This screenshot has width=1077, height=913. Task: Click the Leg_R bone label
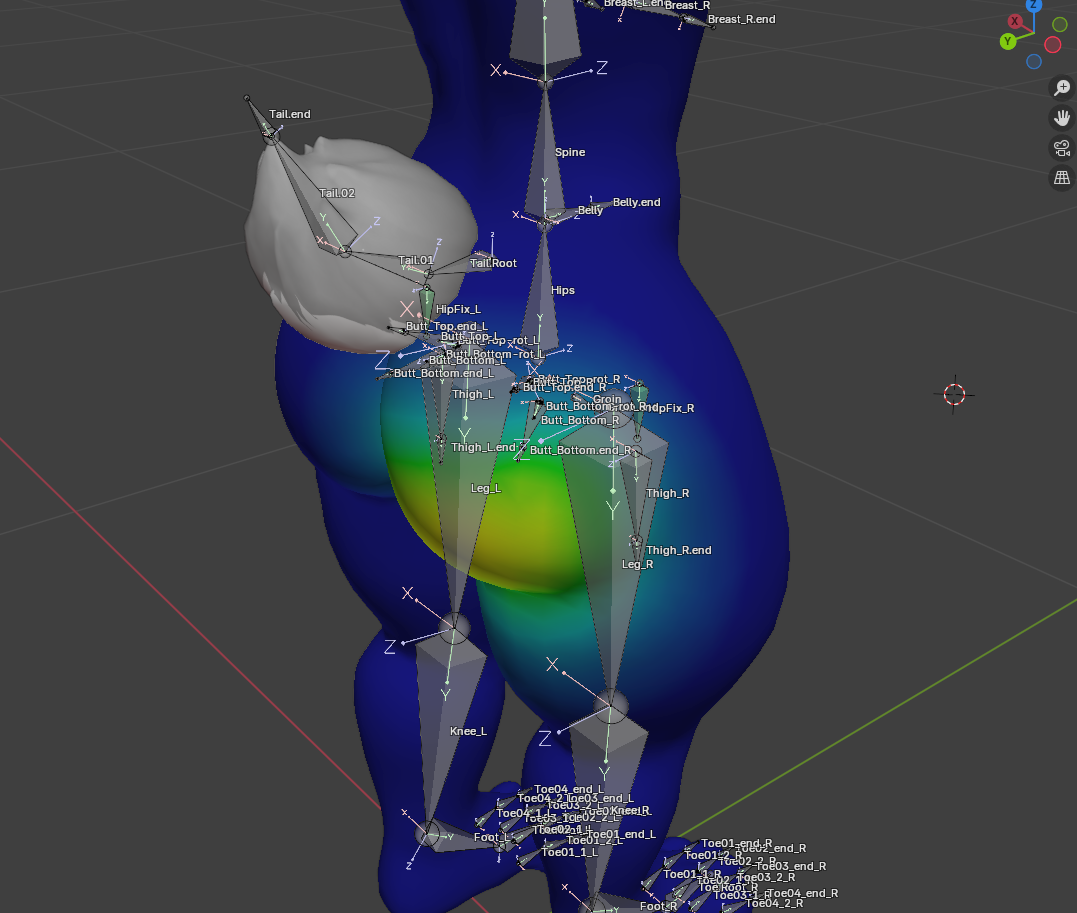pos(637,564)
